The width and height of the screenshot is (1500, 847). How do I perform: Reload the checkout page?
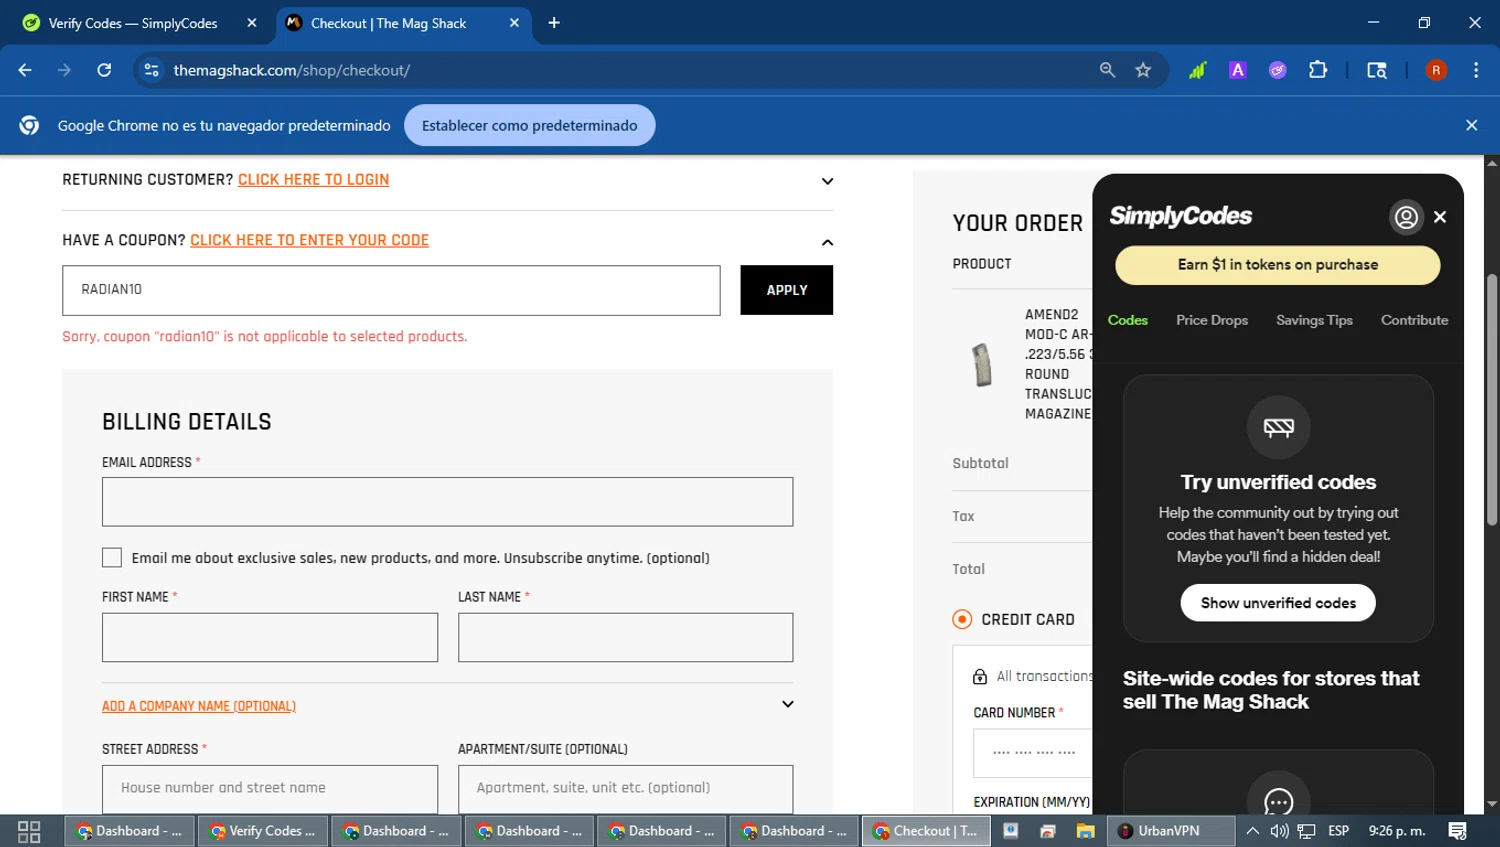point(104,70)
